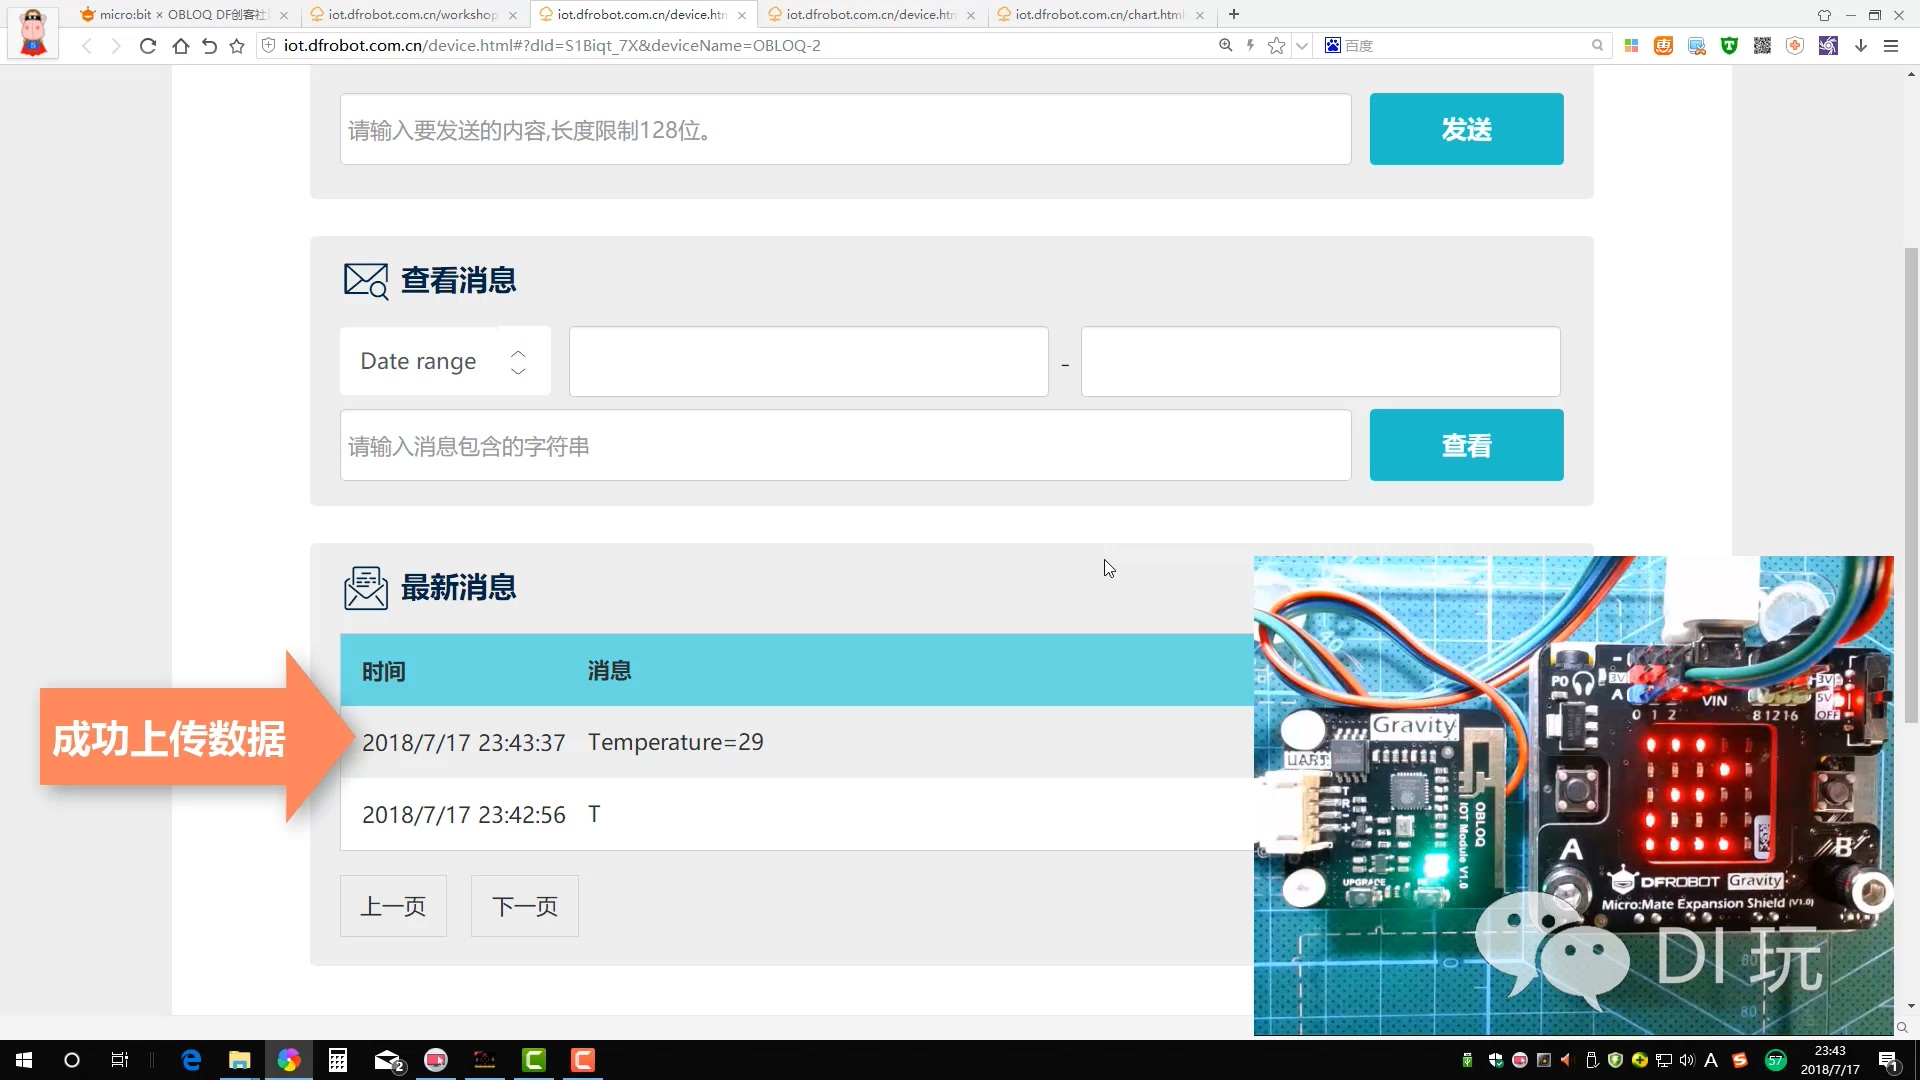Click the health shield extension icon
1920x1080 pixels.
(x=1794, y=45)
